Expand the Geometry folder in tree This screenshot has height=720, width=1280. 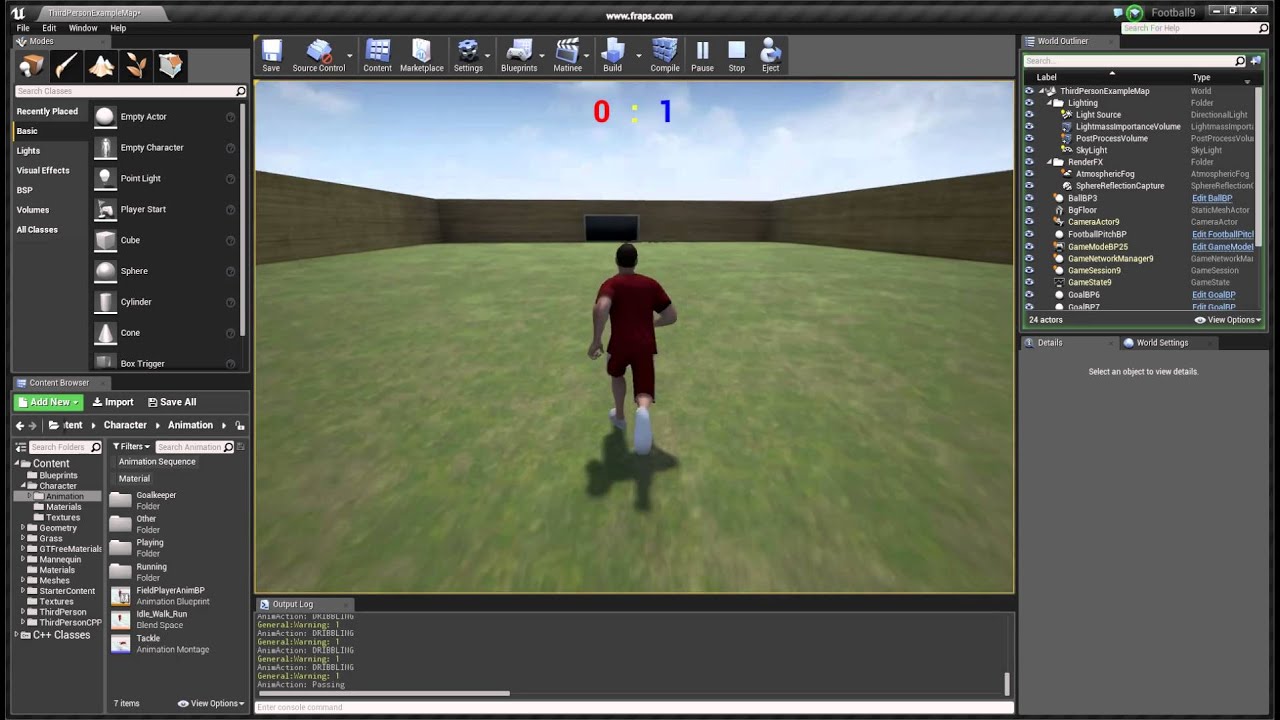pyautogui.click(x=23, y=528)
